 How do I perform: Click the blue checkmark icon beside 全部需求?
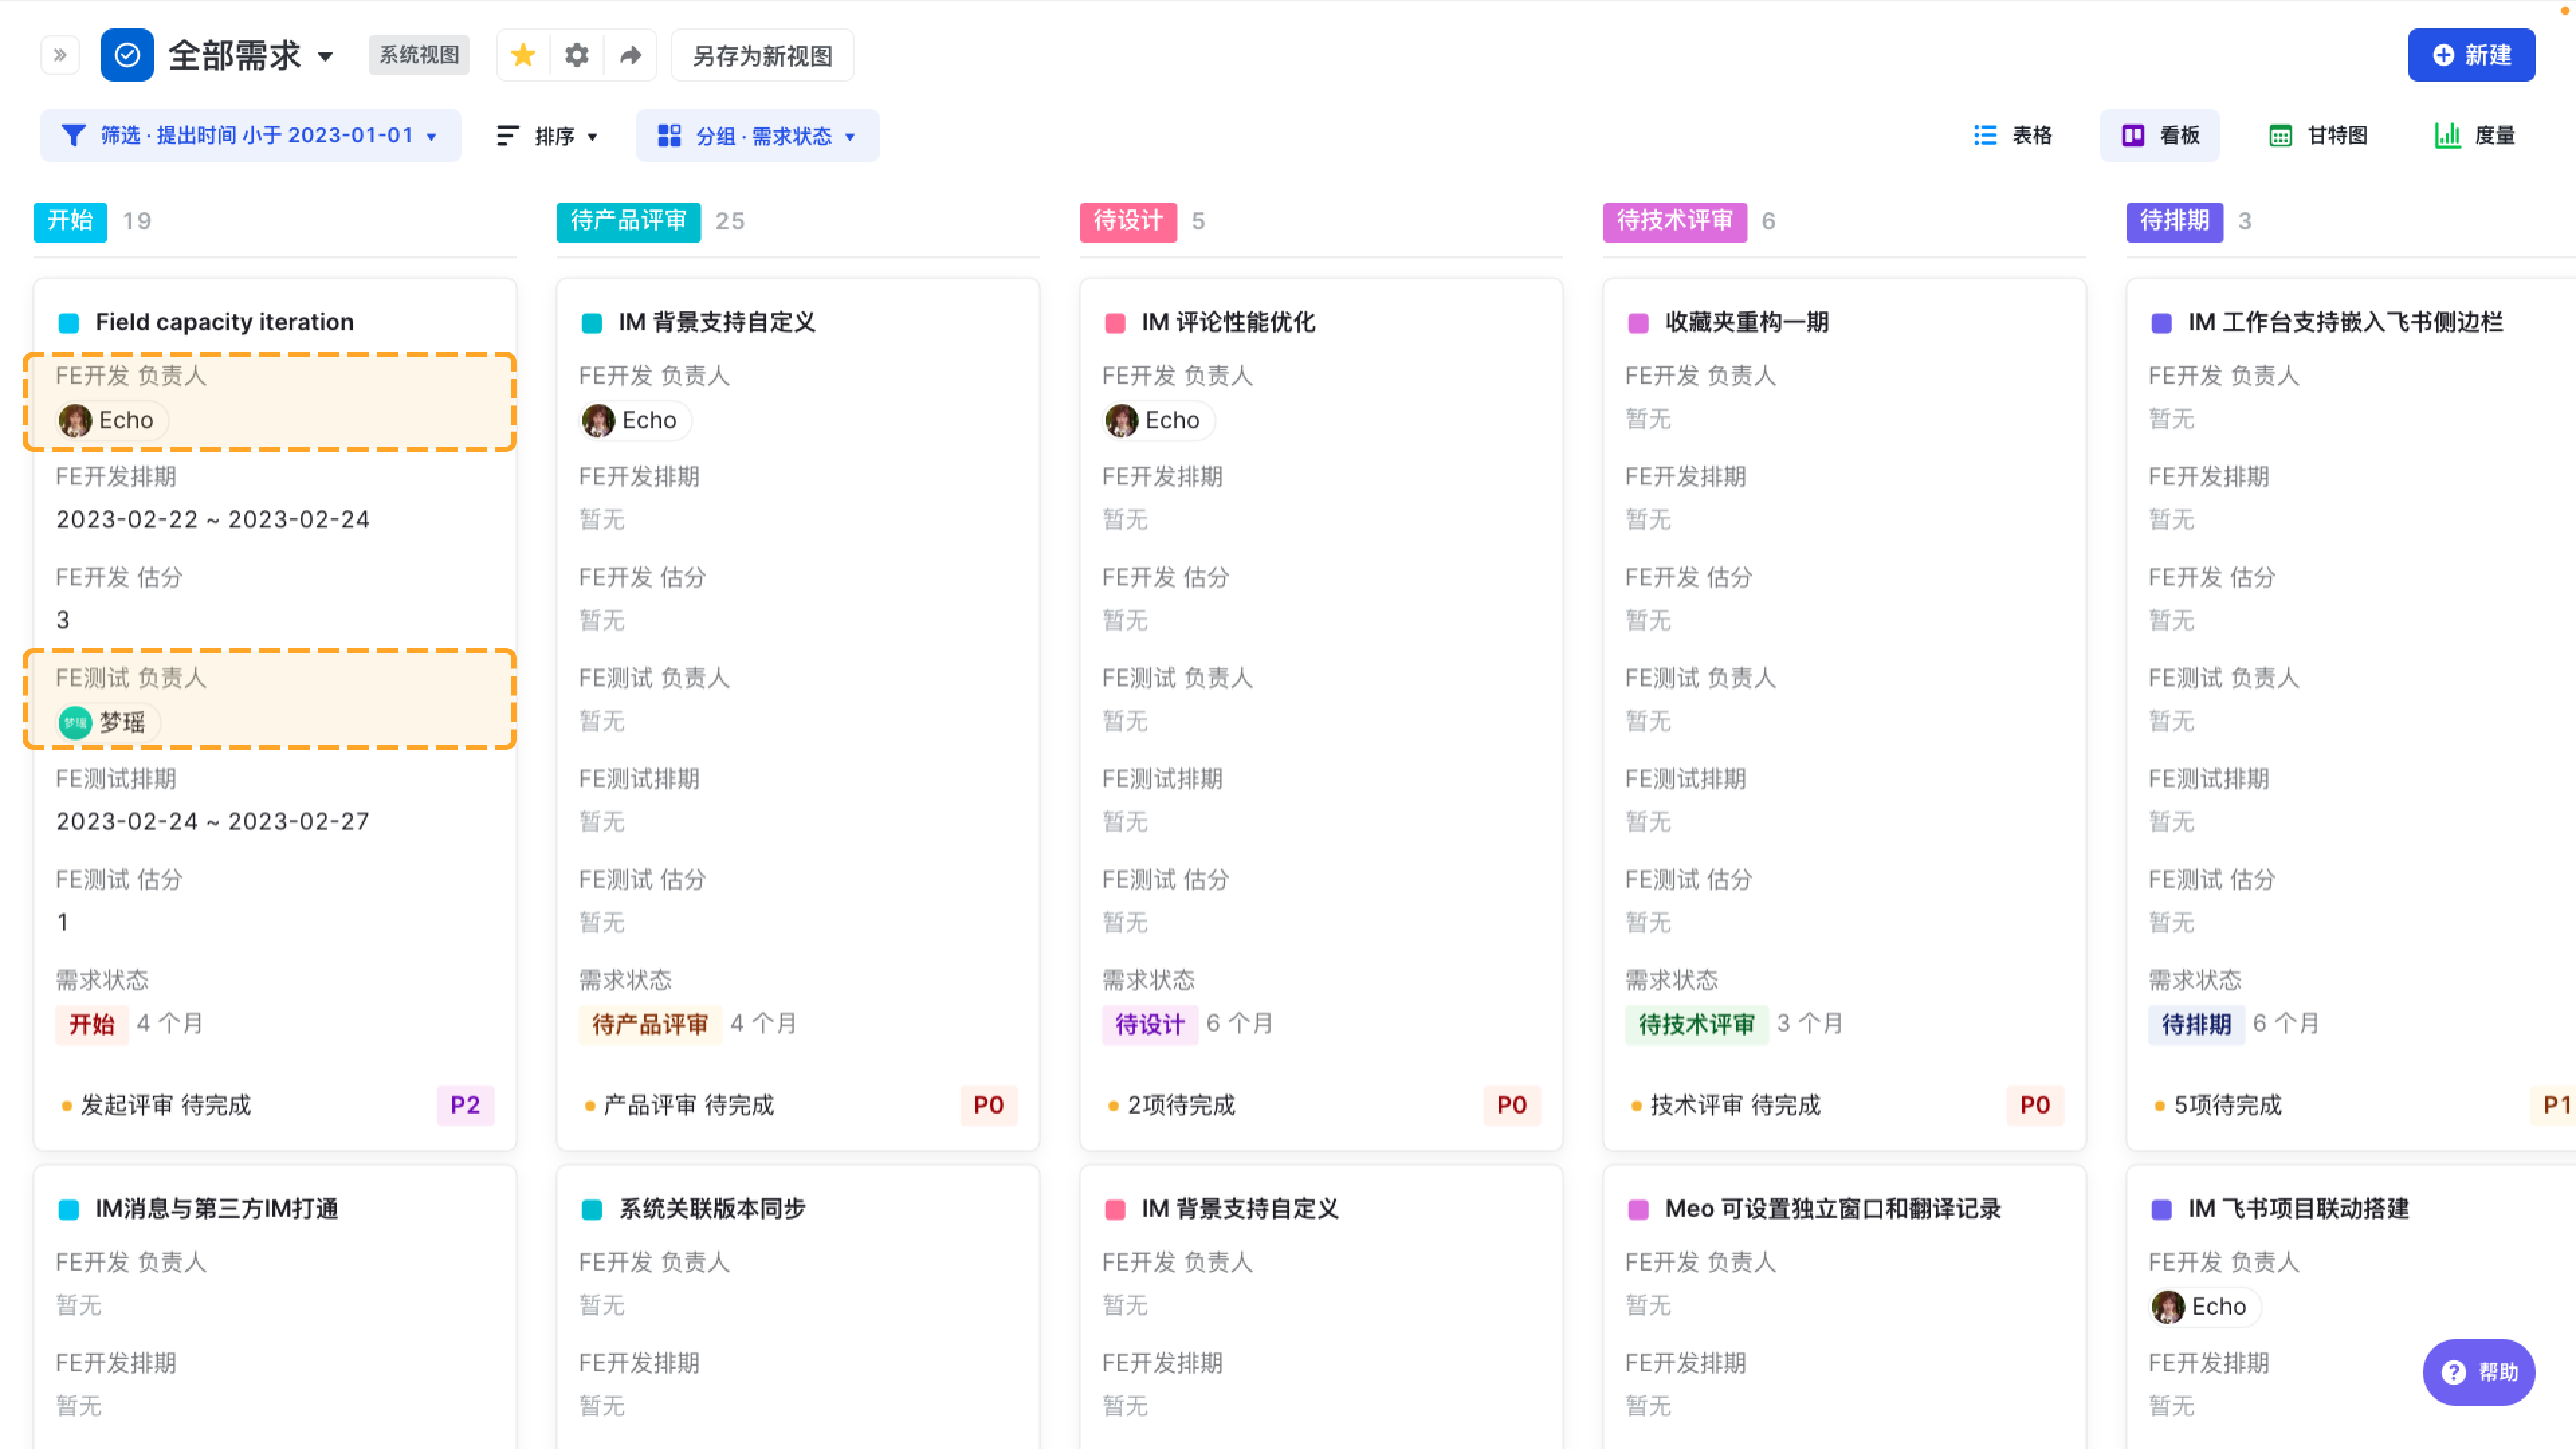coord(127,55)
